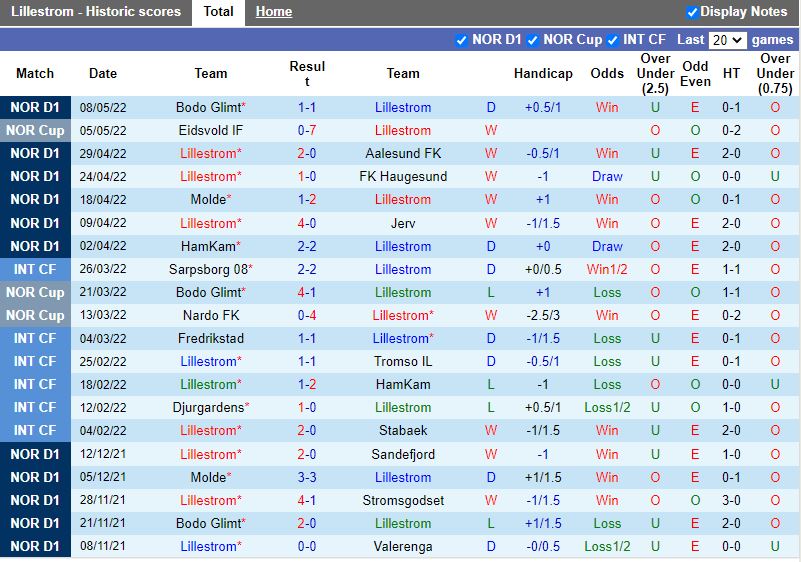This screenshot has width=801, height=562.
Task: Click the date 21/03/22
Action: 103,292
